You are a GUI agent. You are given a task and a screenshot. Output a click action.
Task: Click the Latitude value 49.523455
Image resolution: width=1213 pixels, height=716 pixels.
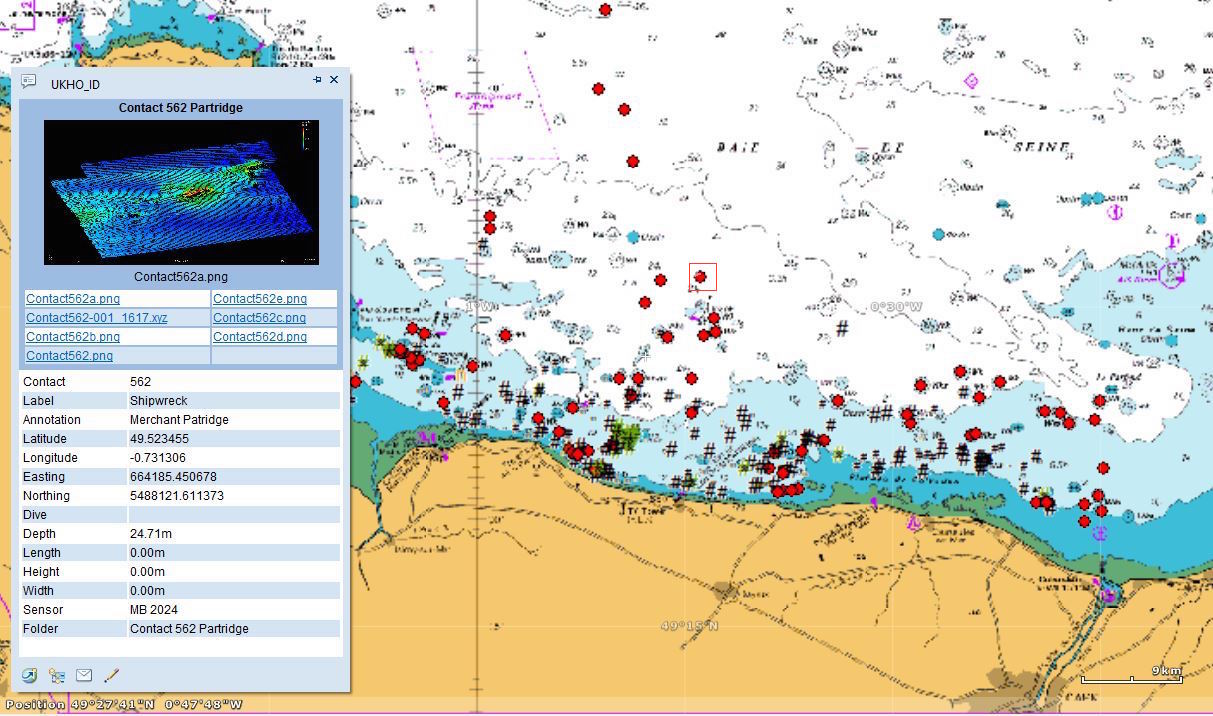click(x=159, y=439)
